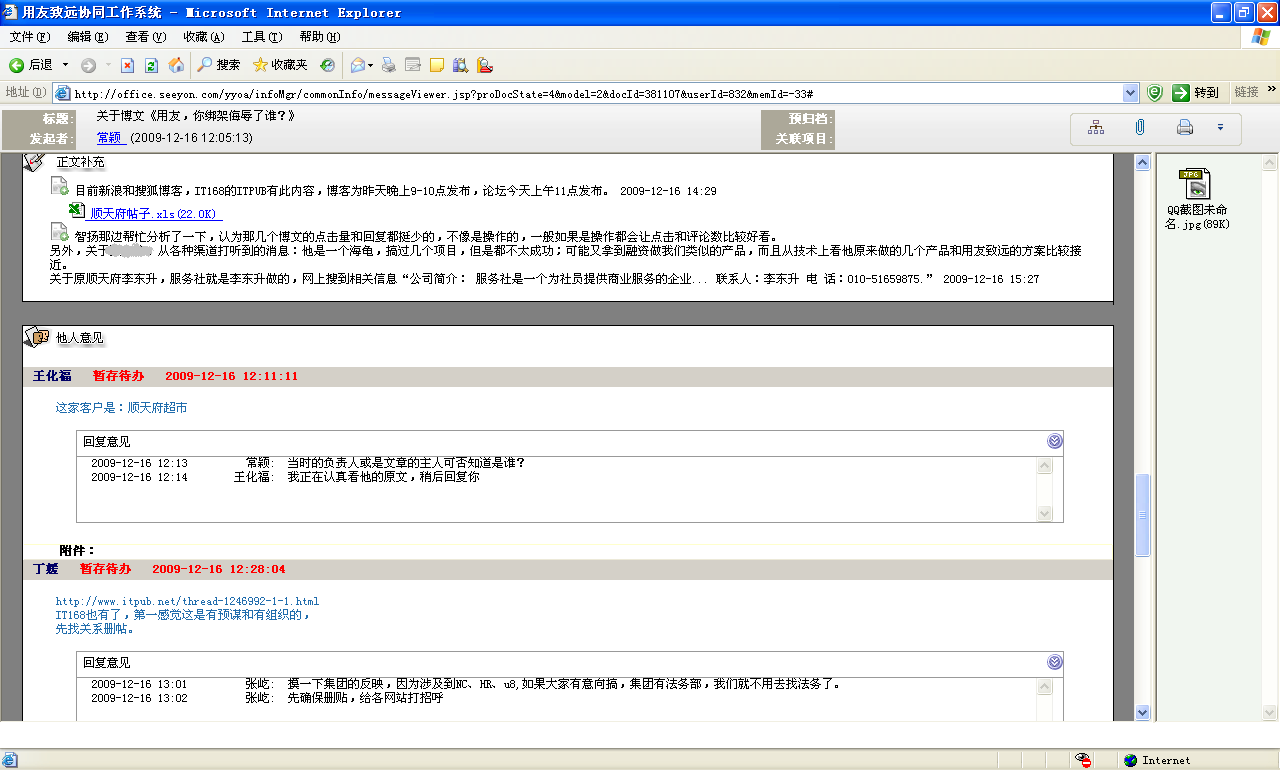Click into the address bar URL field
This screenshot has width=1280, height=770.
597,93
